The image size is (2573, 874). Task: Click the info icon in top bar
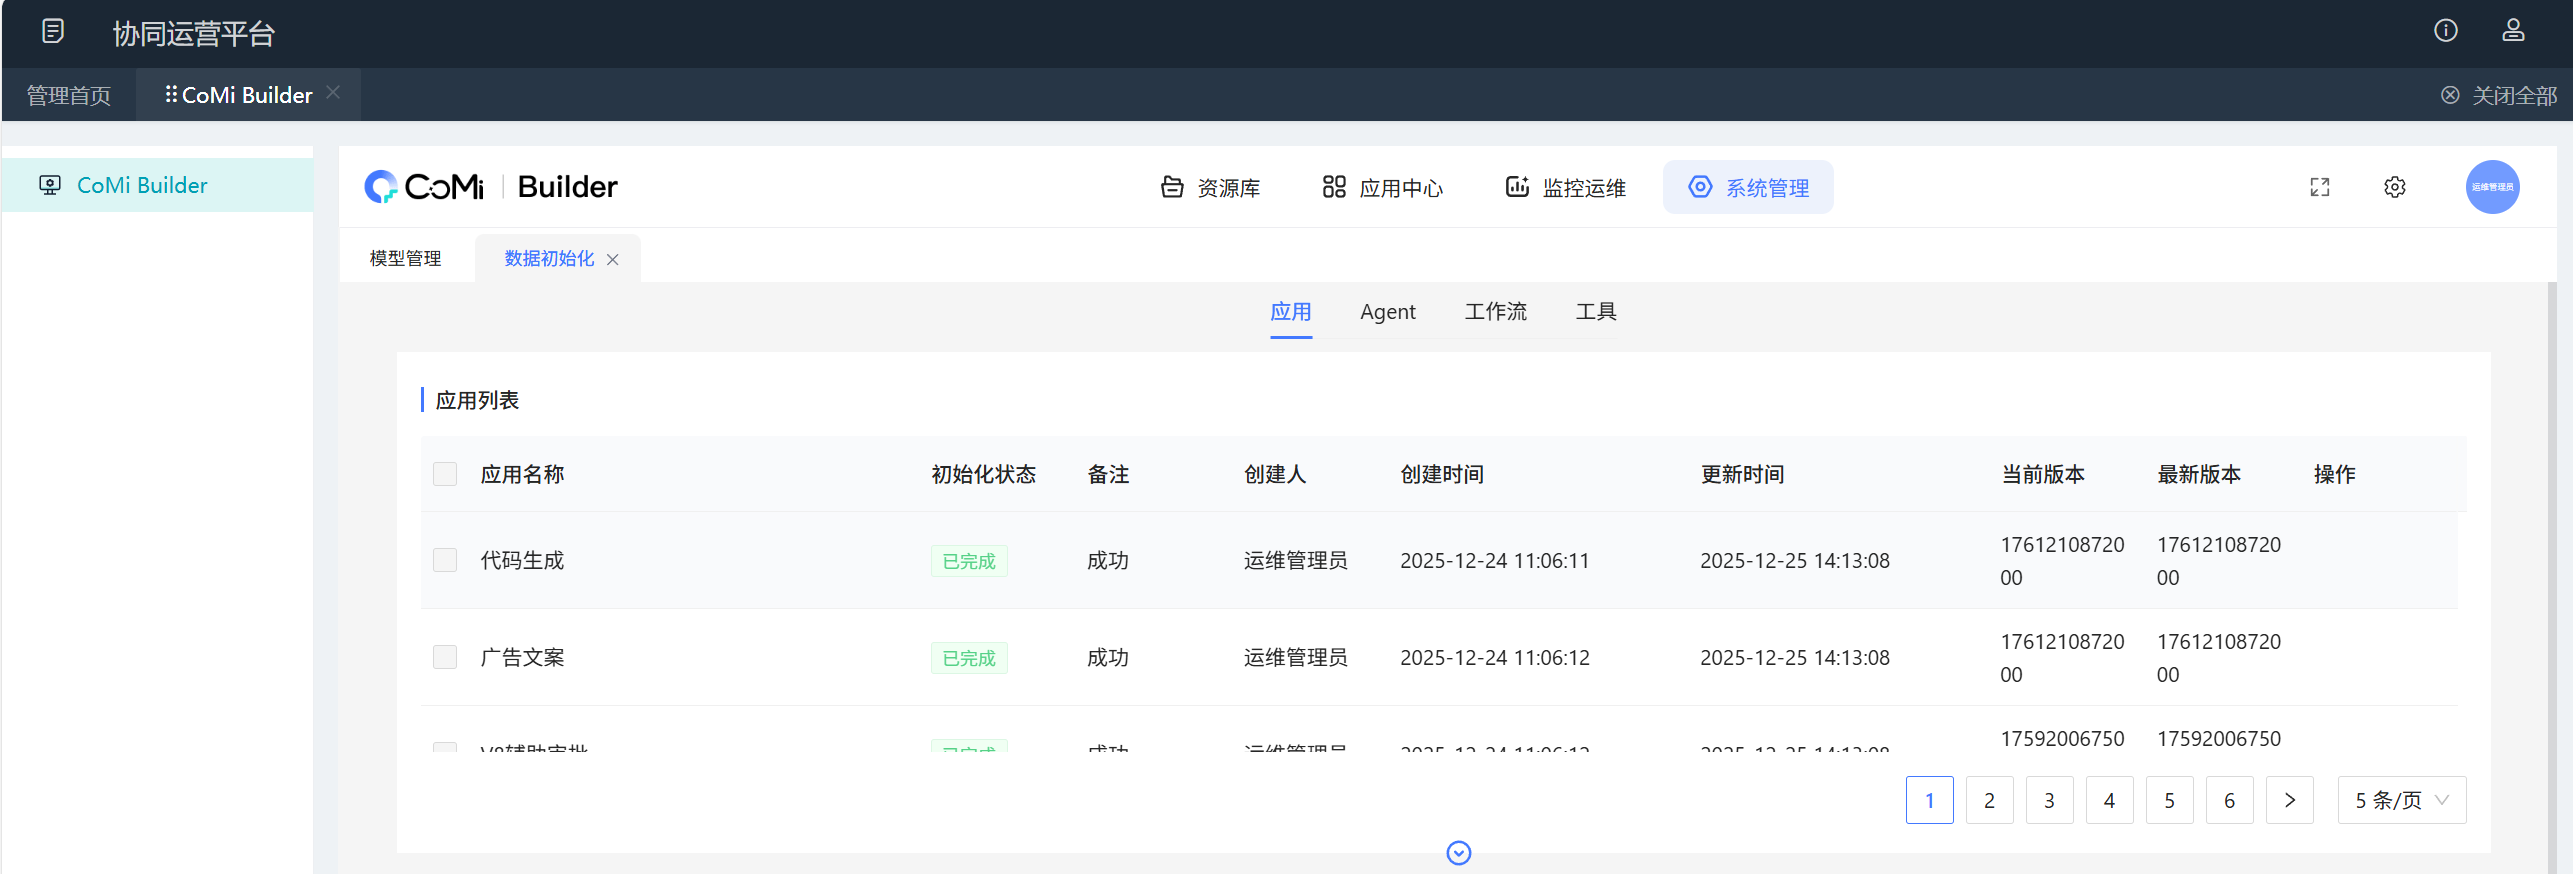[2445, 31]
